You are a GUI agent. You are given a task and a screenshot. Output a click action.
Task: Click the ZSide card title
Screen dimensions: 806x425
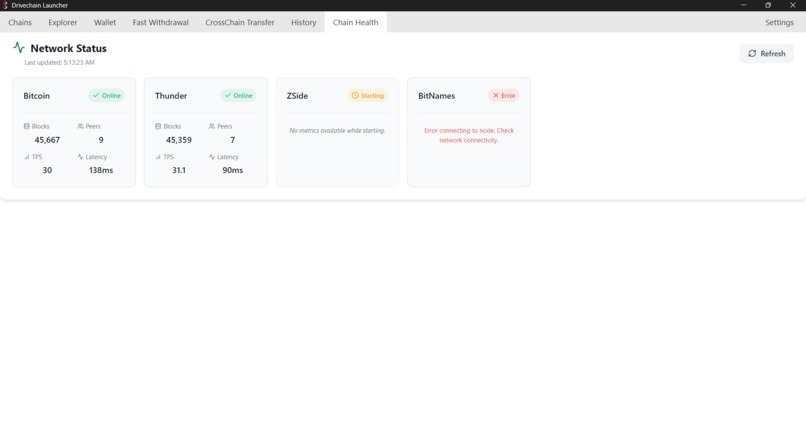click(297, 96)
